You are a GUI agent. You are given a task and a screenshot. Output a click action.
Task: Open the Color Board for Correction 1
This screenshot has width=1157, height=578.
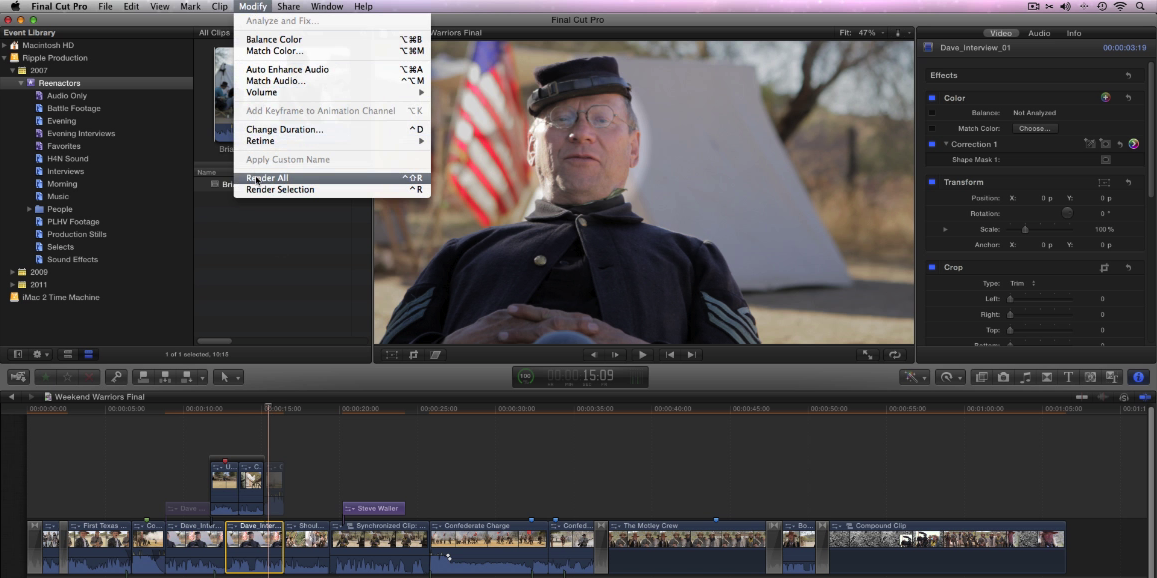point(1133,144)
